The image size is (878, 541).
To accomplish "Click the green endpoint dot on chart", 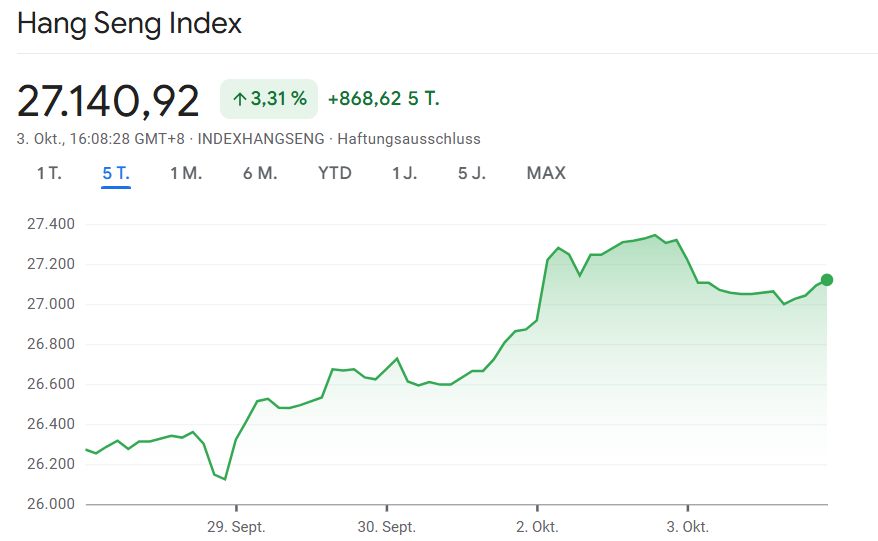I will pos(827,280).
